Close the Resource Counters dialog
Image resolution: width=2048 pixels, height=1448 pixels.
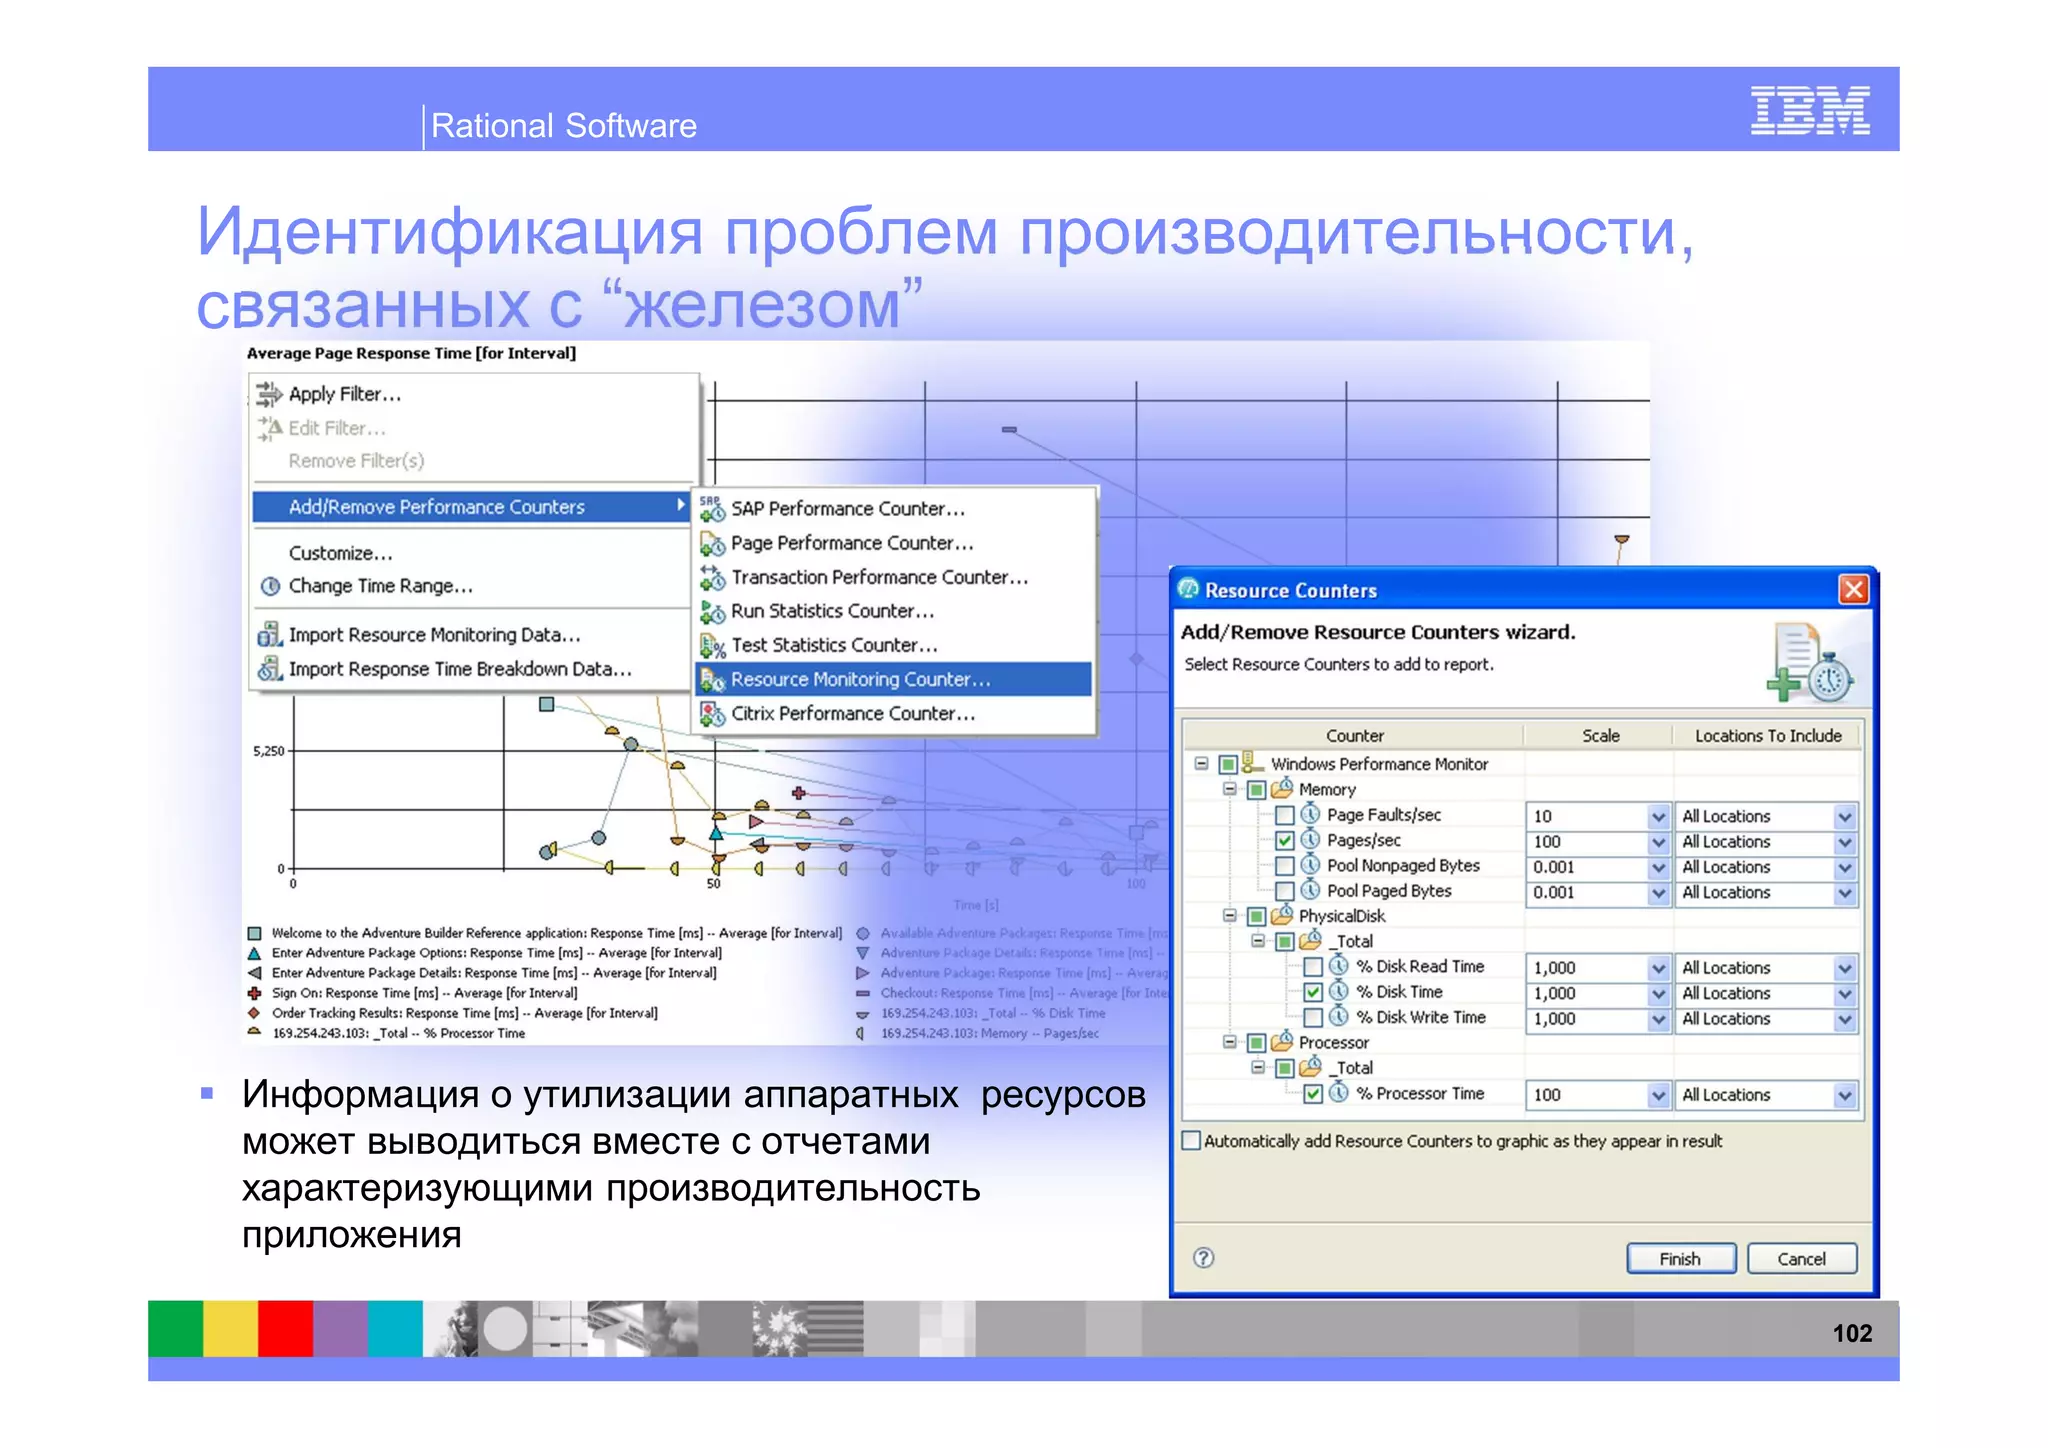click(1853, 589)
